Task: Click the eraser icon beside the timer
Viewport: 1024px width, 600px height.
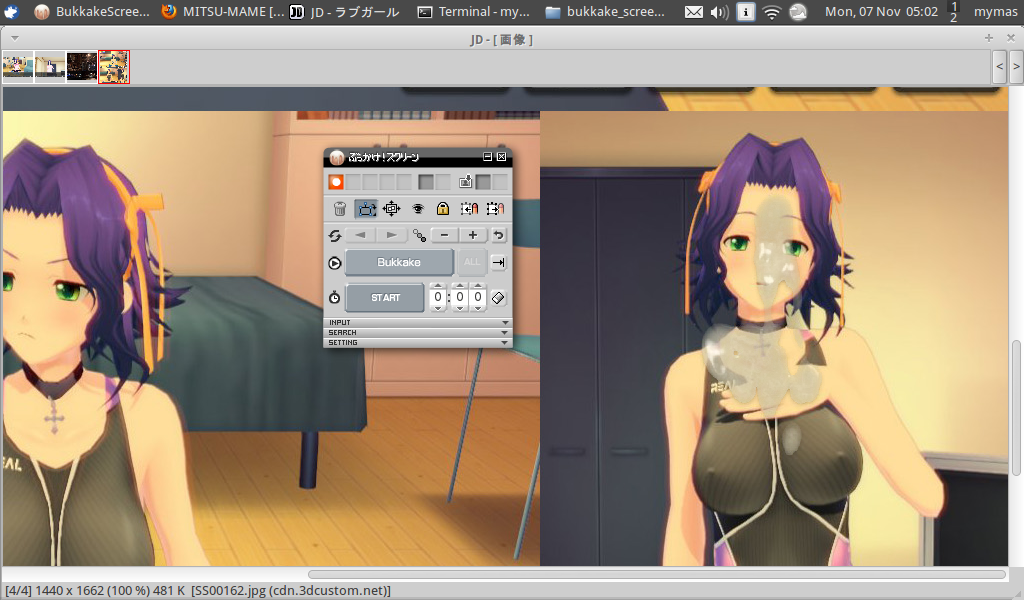Action: (499, 298)
